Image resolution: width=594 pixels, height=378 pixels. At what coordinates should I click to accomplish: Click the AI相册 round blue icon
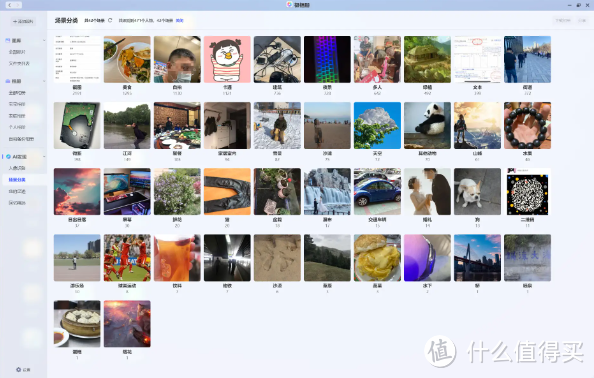point(8,156)
